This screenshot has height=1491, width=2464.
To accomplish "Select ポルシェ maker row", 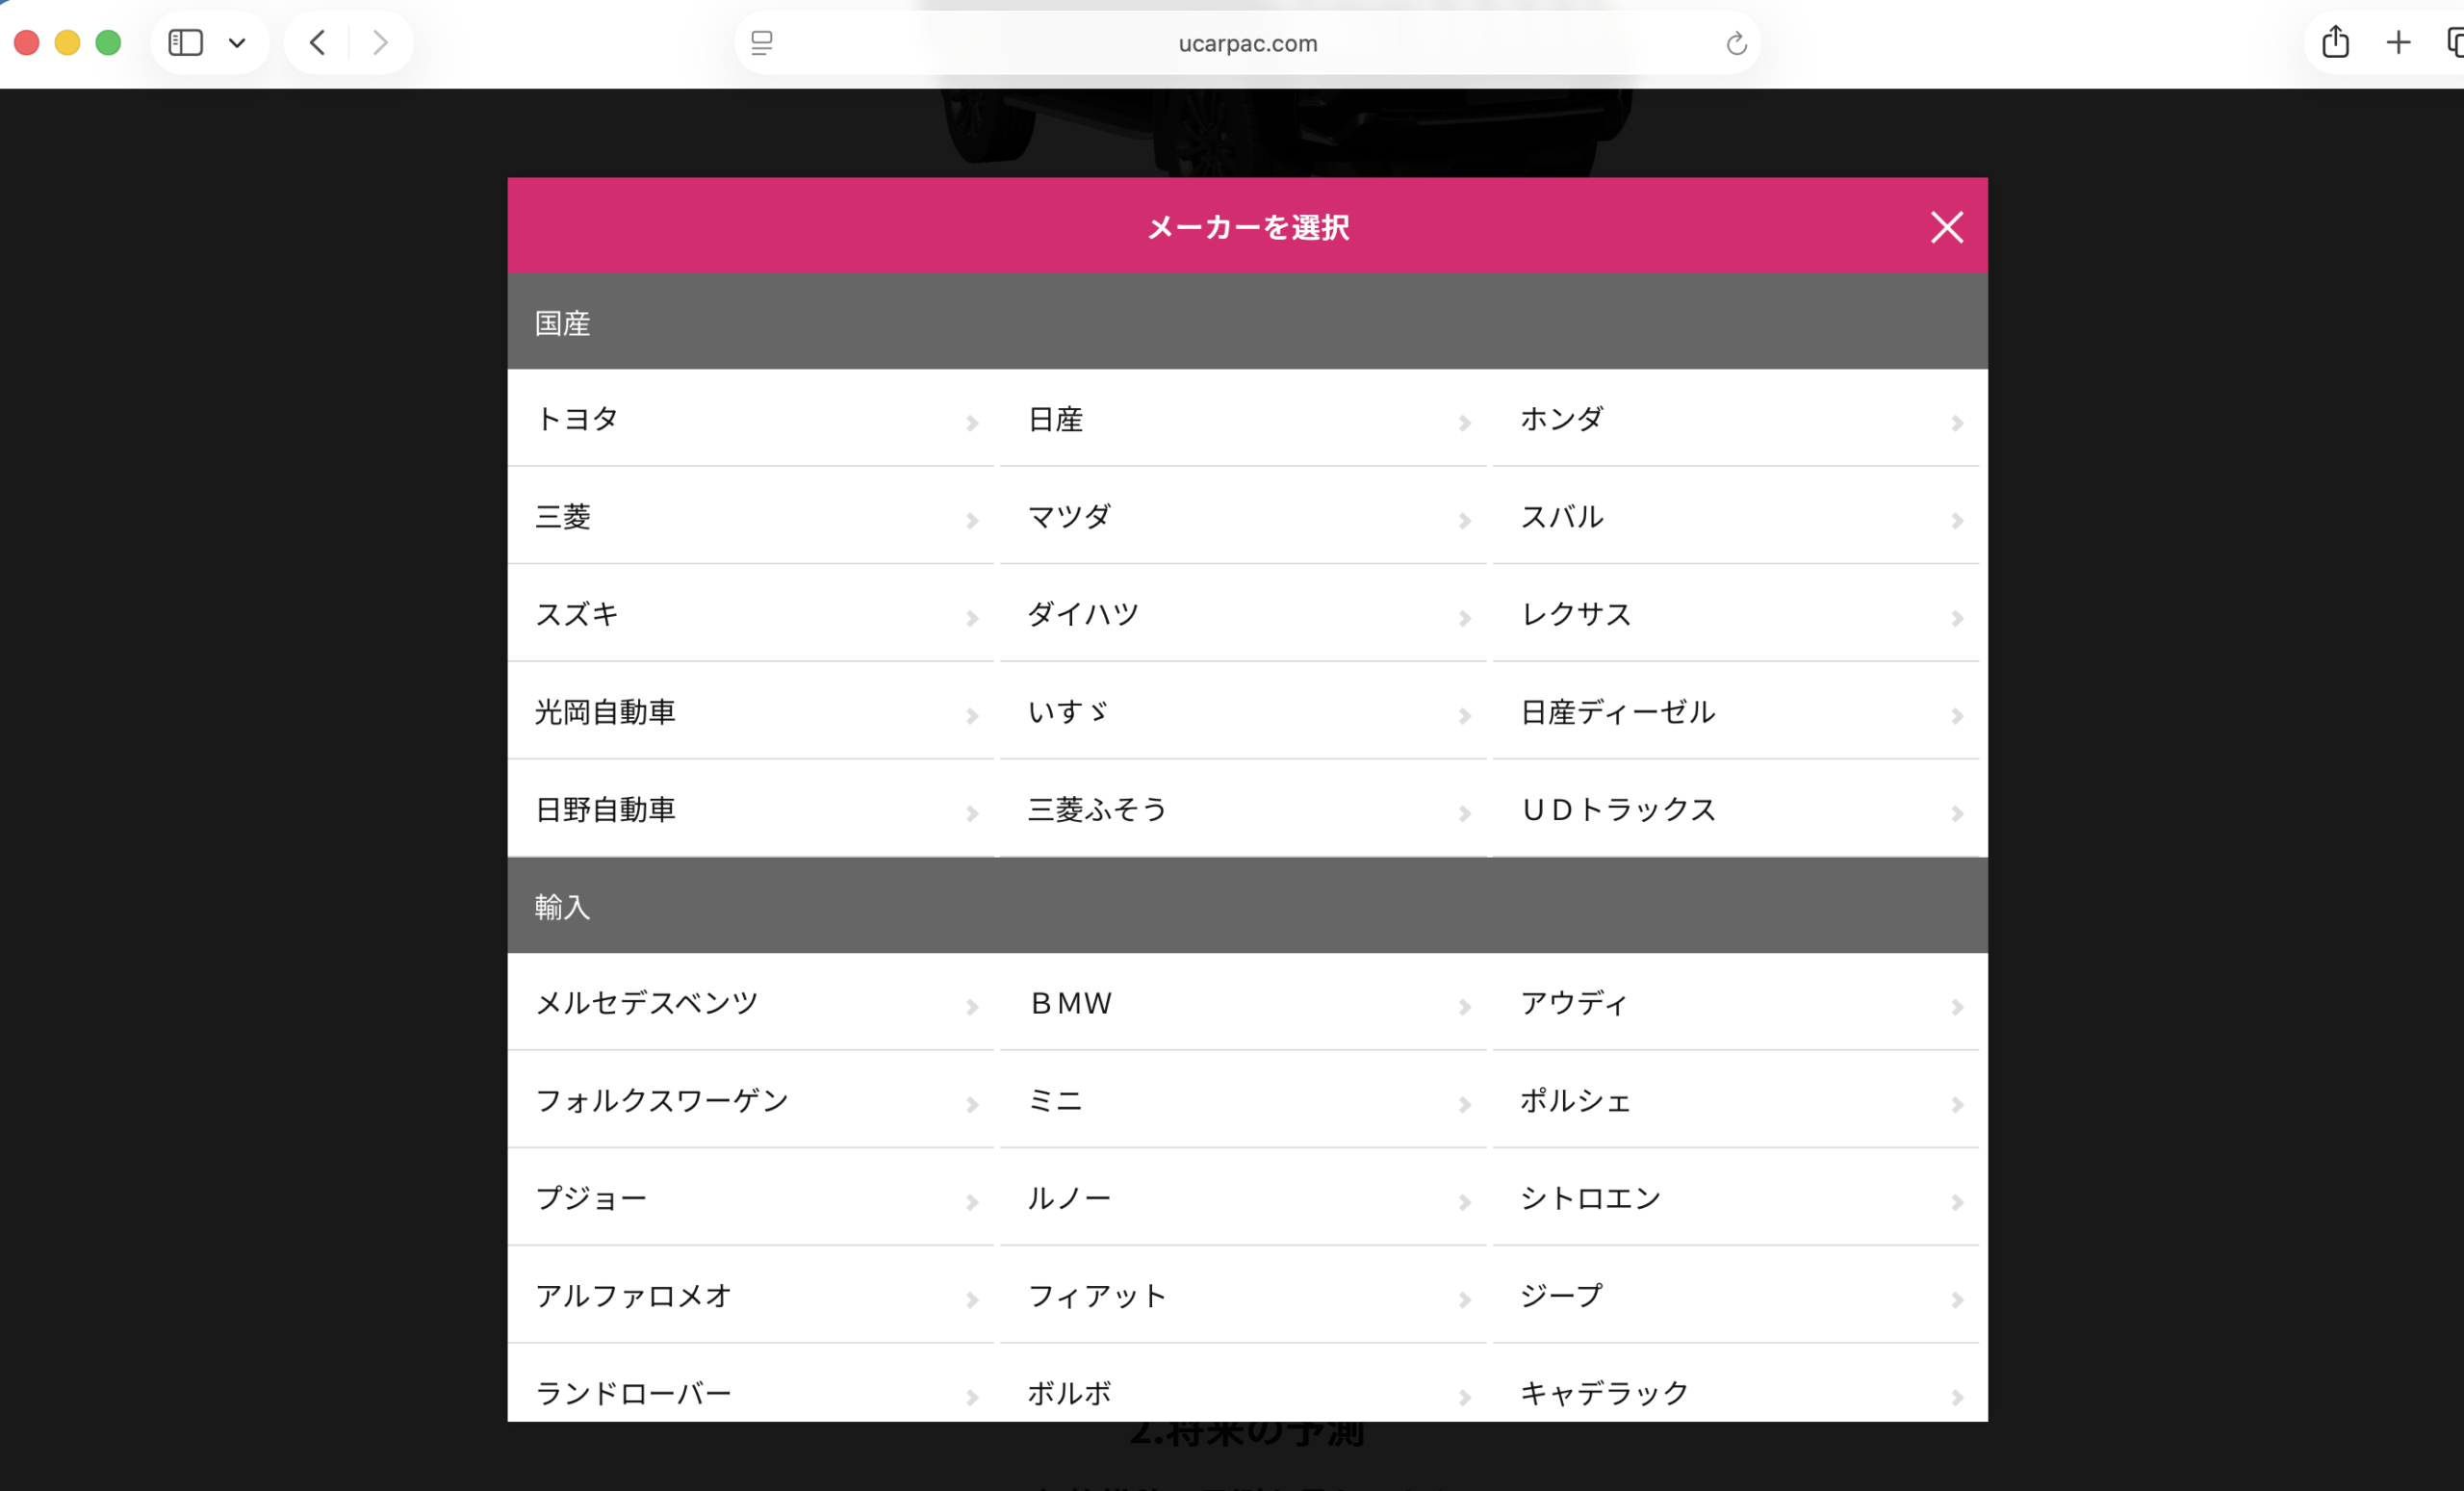I will pyautogui.click(x=1736, y=1101).
